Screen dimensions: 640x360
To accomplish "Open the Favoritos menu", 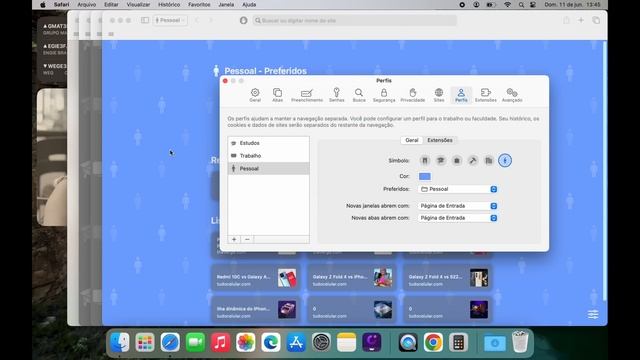I will click(x=199, y=4).
